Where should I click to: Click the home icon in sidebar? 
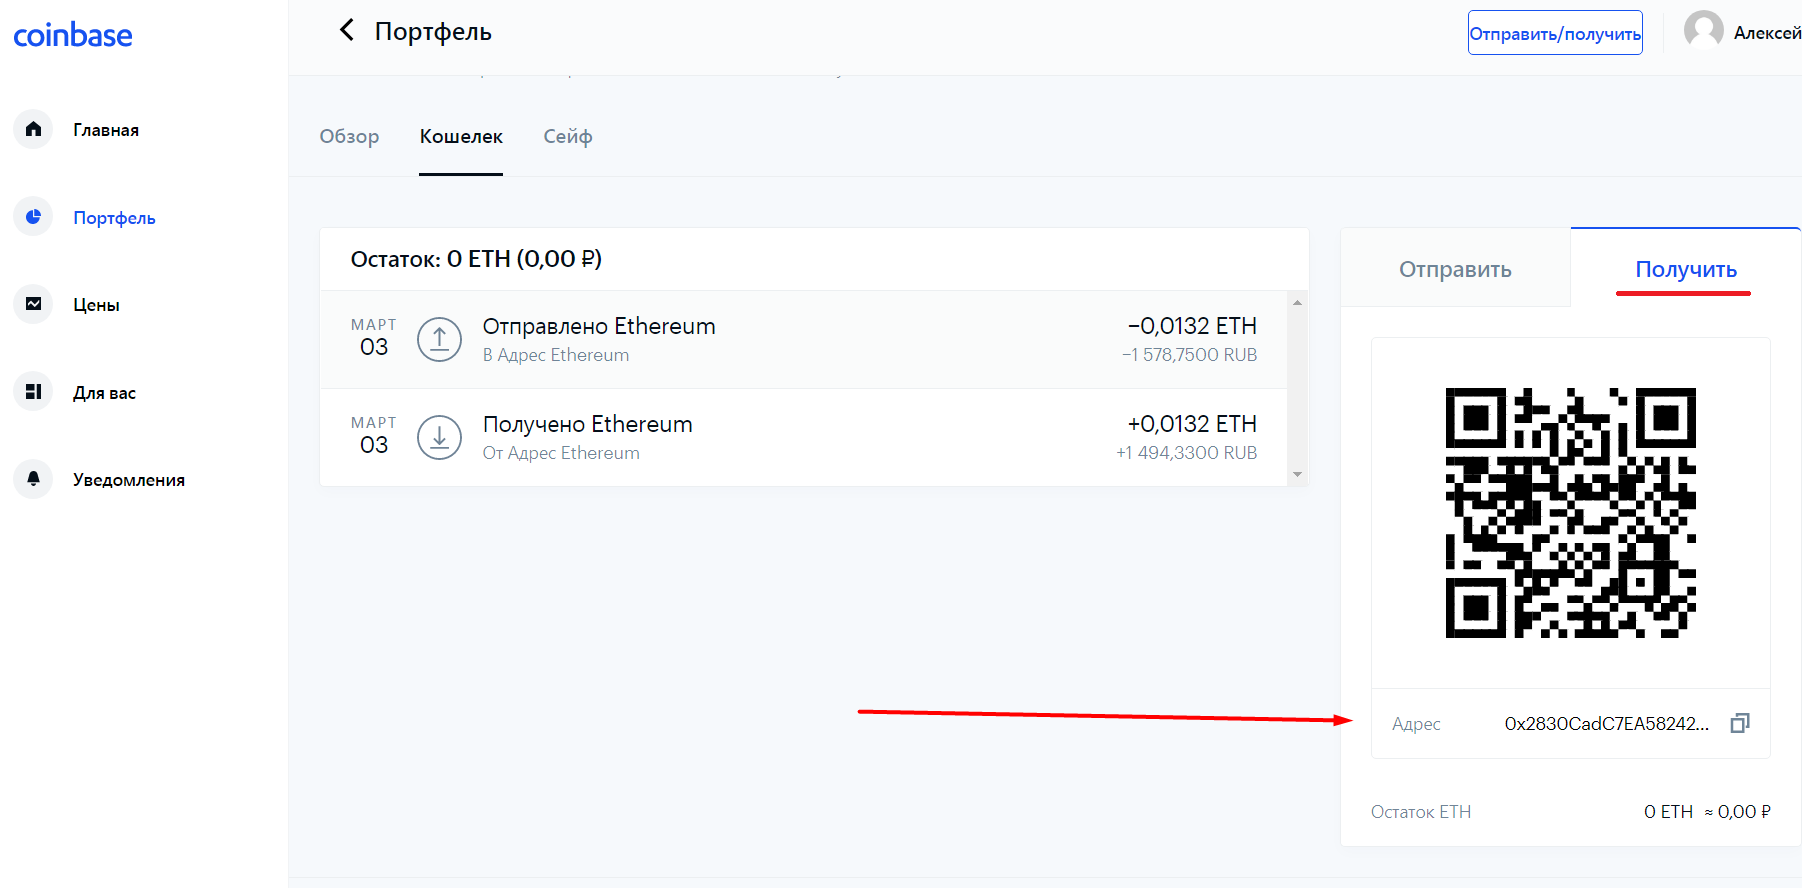click(33, 129)
